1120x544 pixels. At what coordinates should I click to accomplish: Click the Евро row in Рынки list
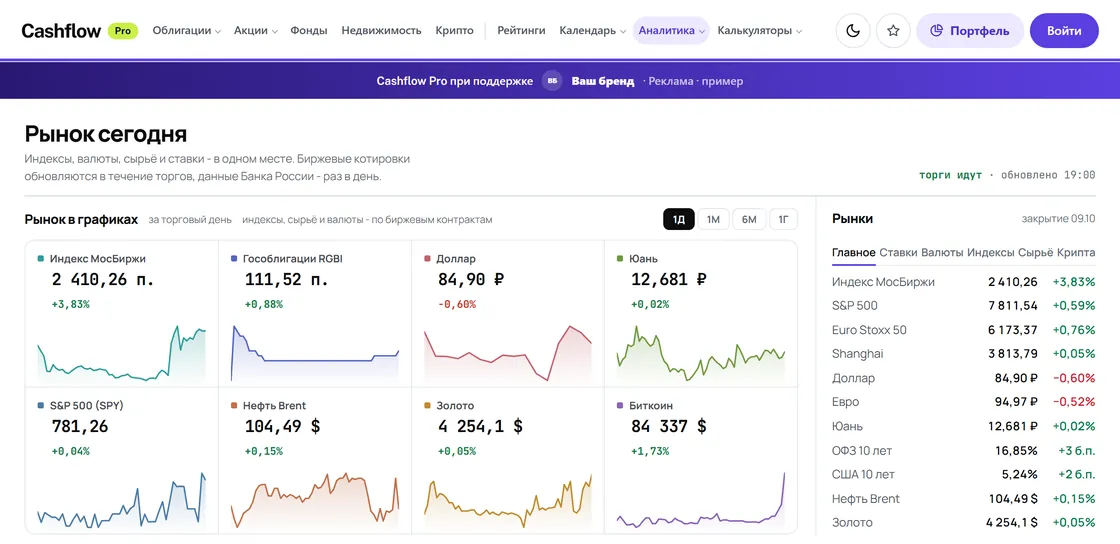click(x=964, y=403)
